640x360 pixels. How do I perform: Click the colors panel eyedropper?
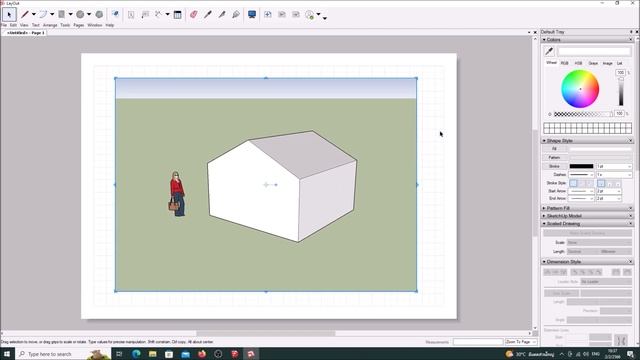click(x=549, y=51)
